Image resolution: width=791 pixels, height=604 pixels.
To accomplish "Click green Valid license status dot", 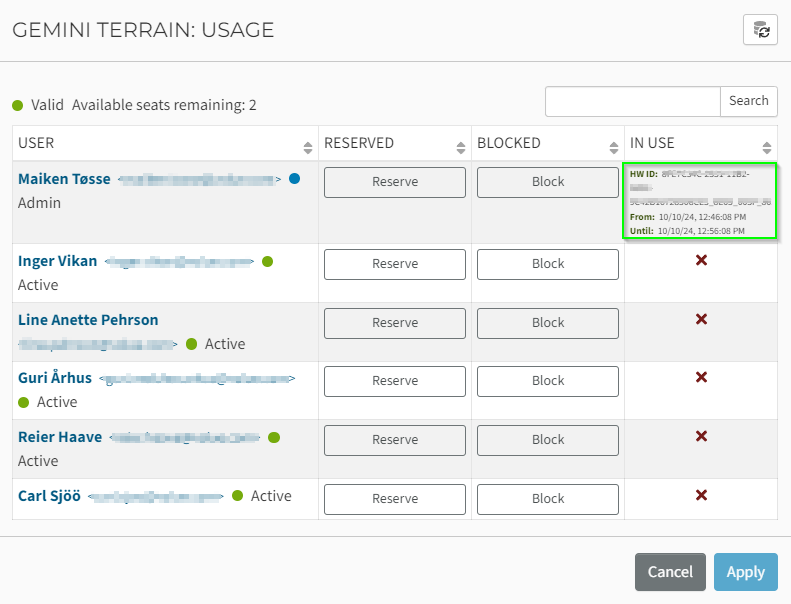I will point(18,105).
